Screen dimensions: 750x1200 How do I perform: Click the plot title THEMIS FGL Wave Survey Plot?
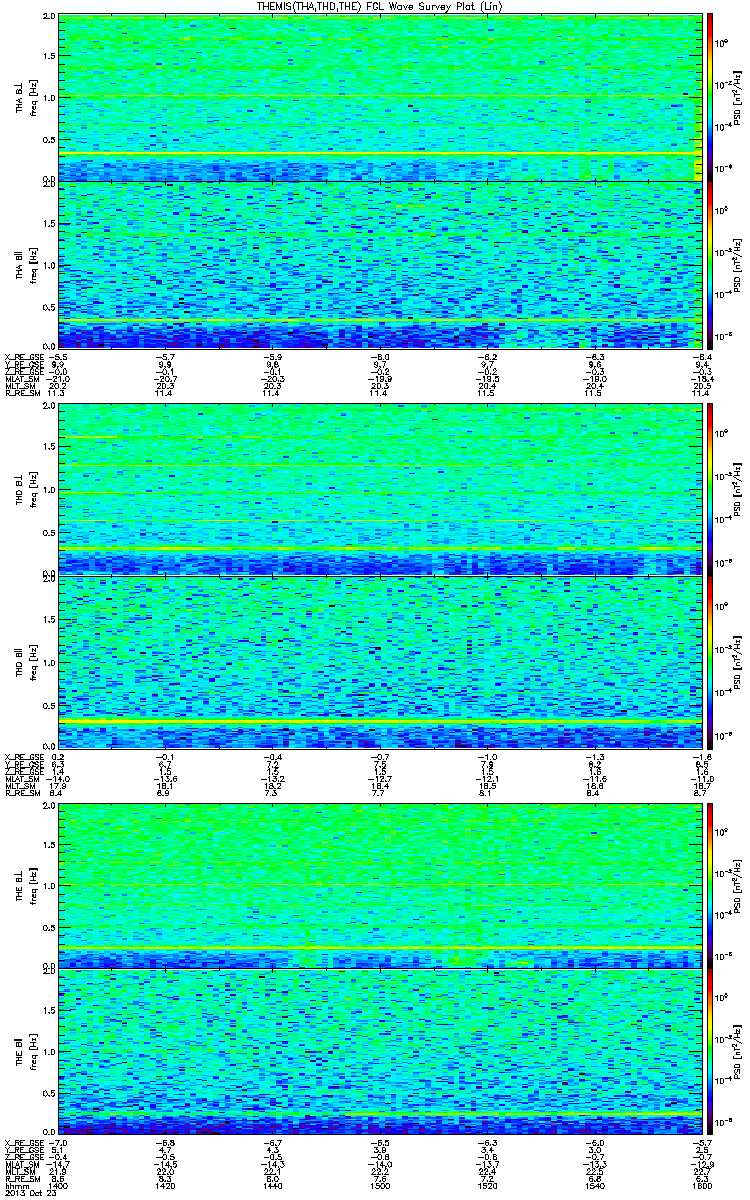(x=381, y=6)
